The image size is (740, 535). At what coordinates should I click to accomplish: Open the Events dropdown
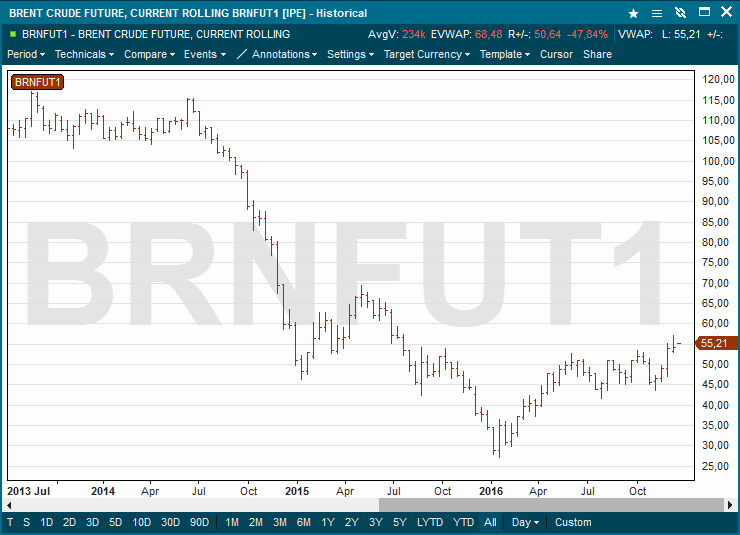(x=205, y=54)
